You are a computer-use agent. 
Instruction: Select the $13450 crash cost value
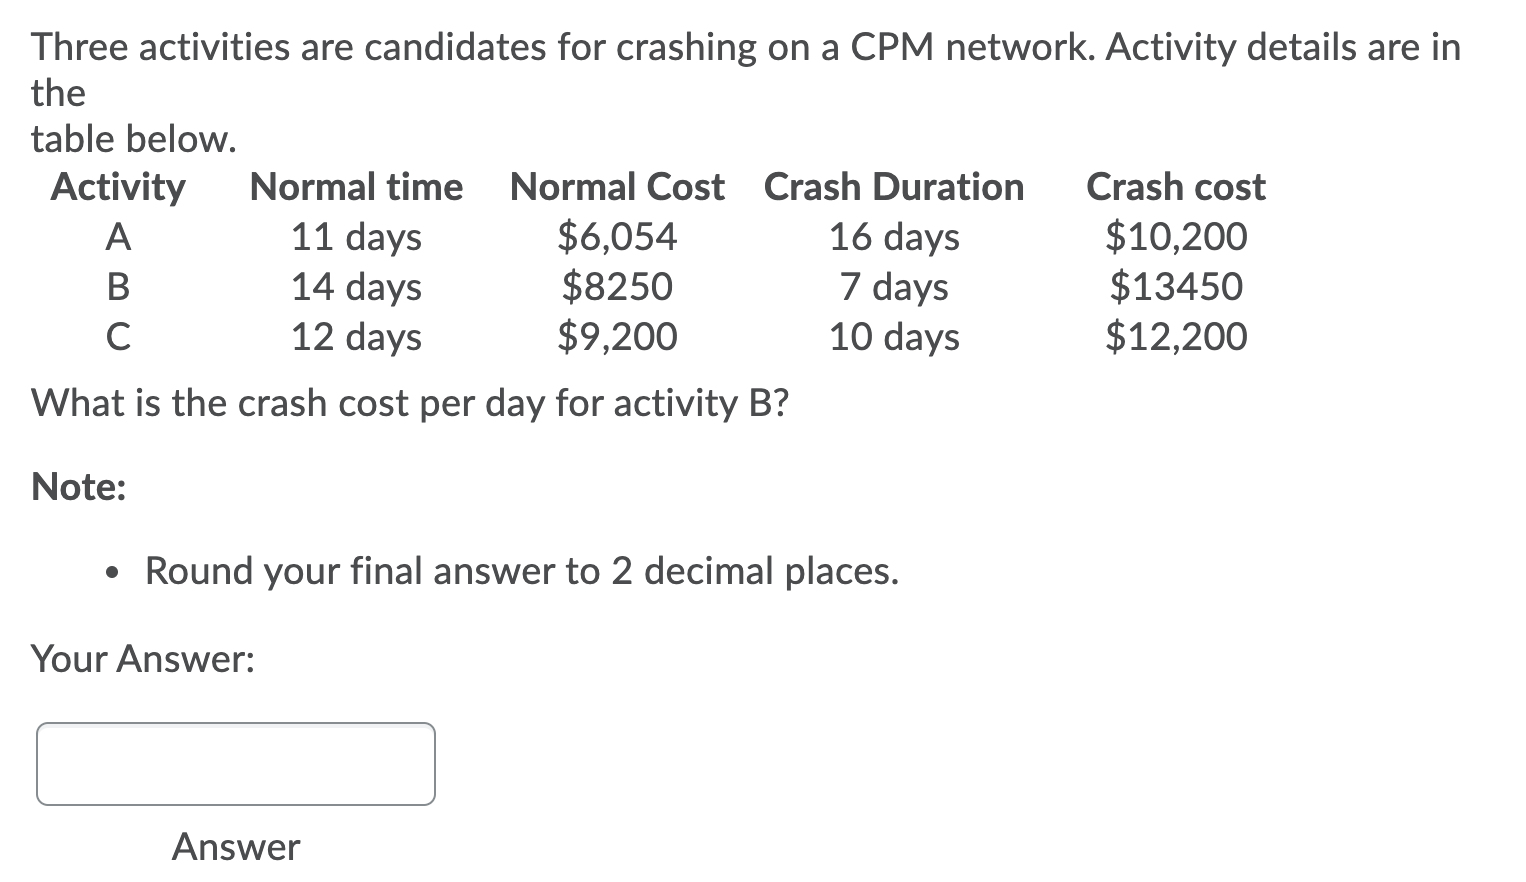(x=1176, y=287)
